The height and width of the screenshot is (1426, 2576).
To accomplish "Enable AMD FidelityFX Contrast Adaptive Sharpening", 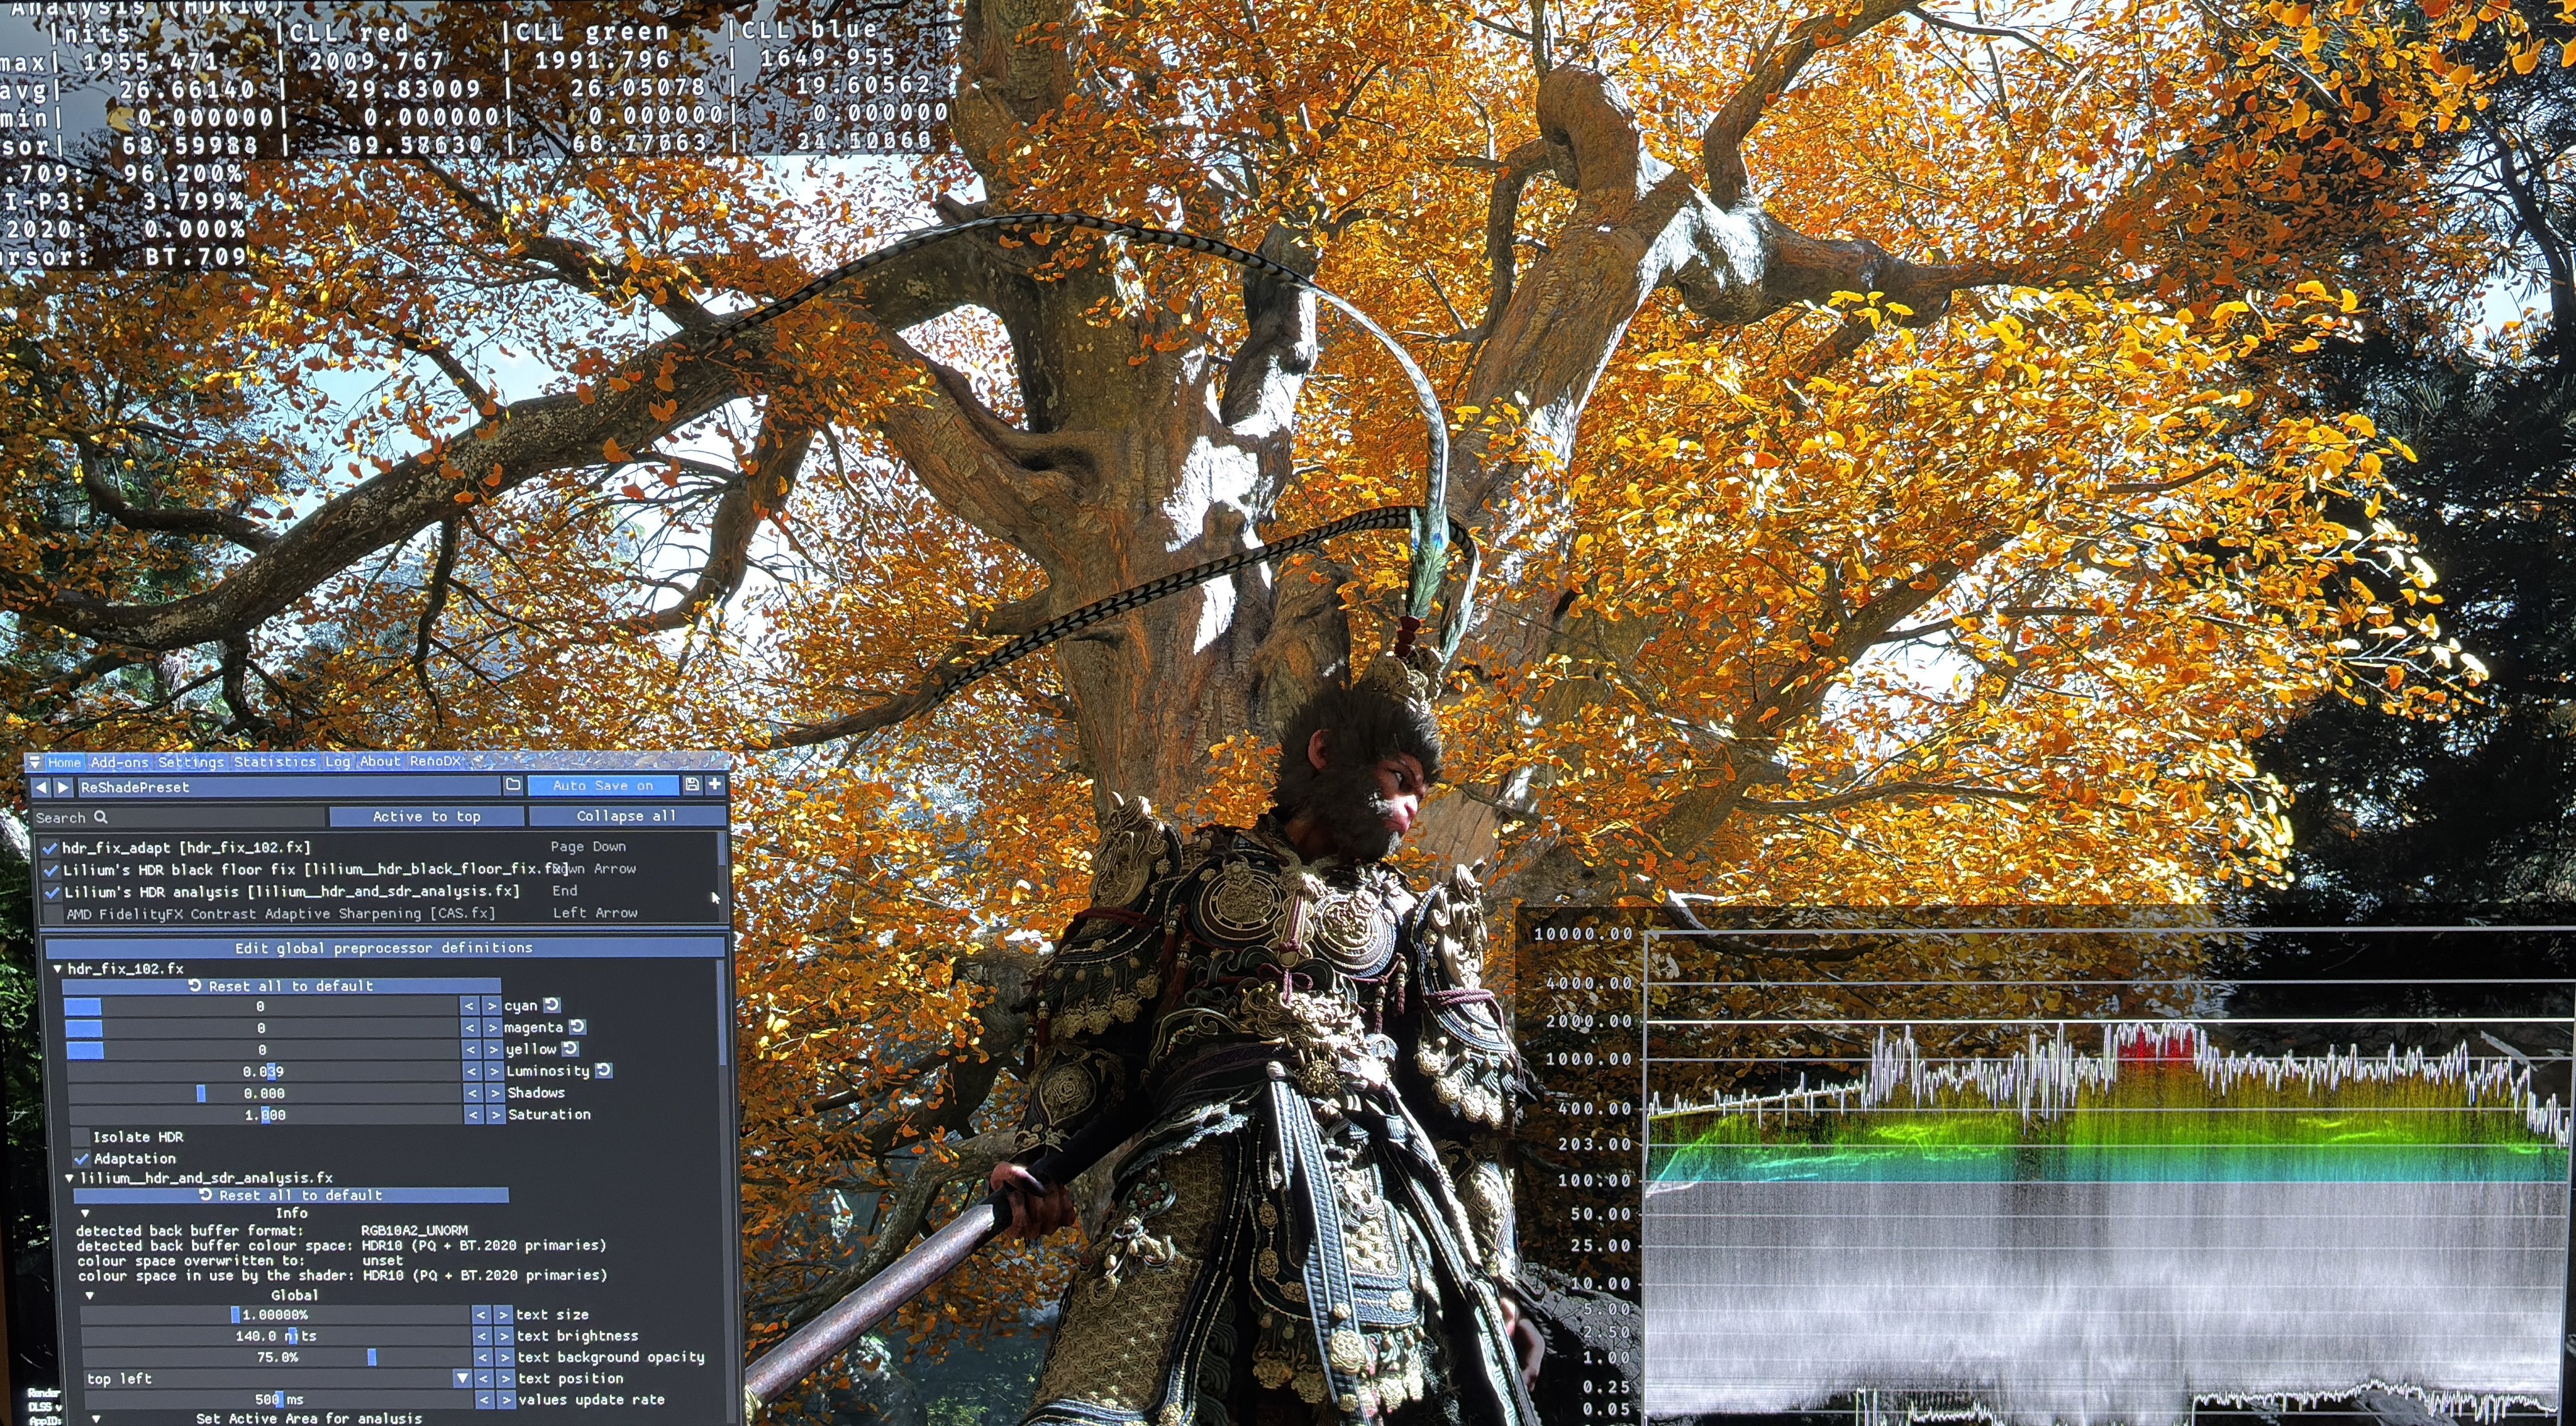I will click(53, 914).
